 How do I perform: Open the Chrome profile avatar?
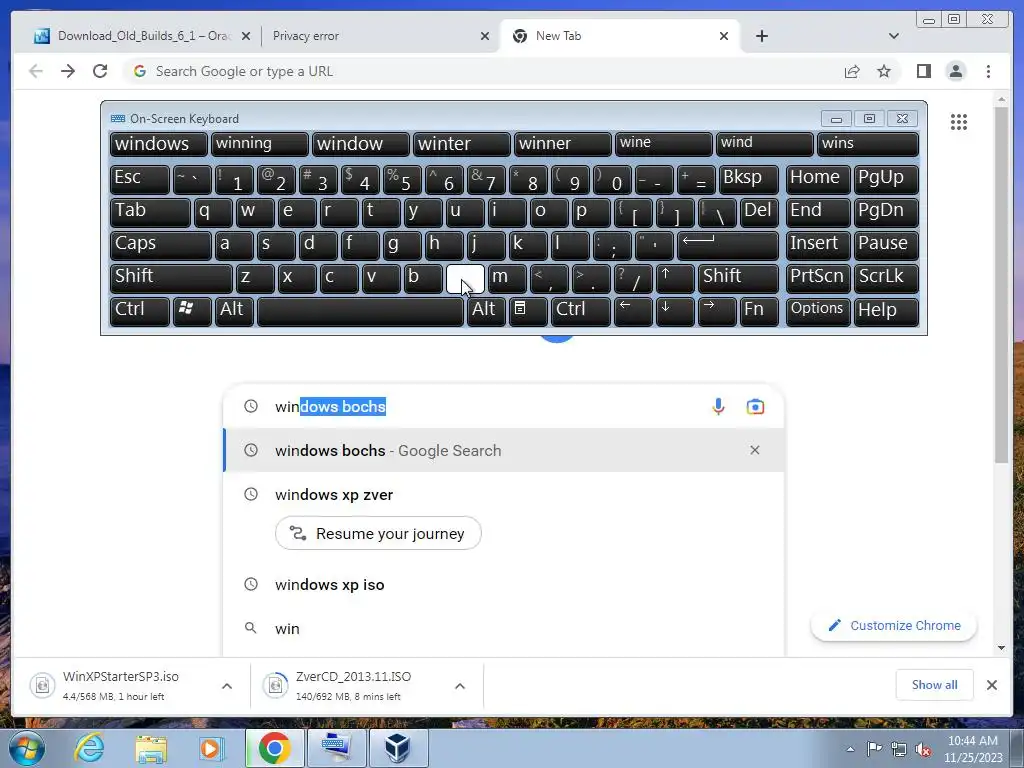pyautogui.click(x=955, y=71)
